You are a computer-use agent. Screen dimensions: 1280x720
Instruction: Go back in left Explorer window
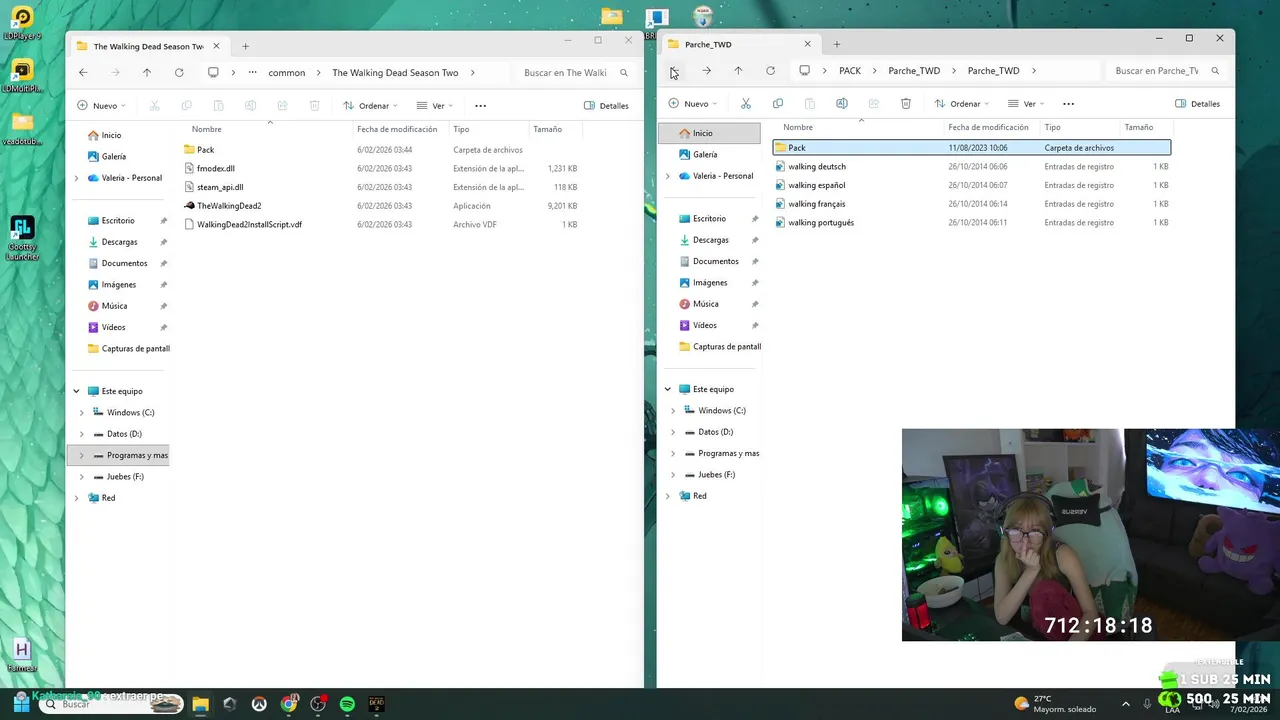coord(83,72)
